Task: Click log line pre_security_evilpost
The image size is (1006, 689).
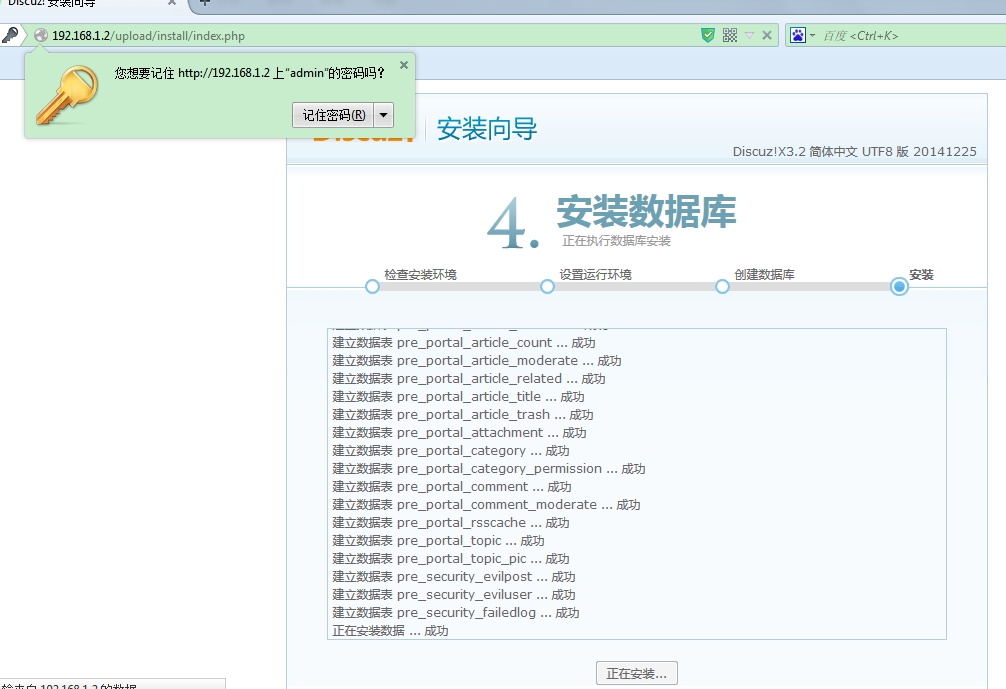Action: 454,576
